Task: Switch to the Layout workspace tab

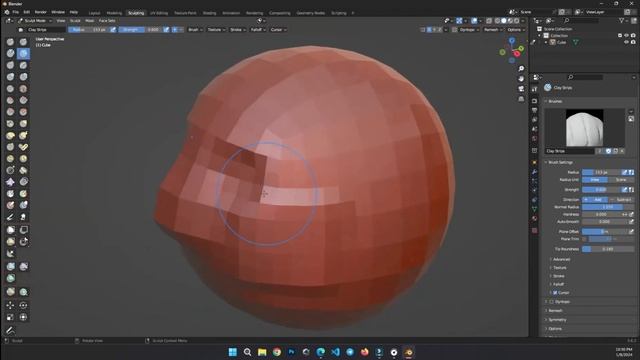Action: tap(94, 13)
